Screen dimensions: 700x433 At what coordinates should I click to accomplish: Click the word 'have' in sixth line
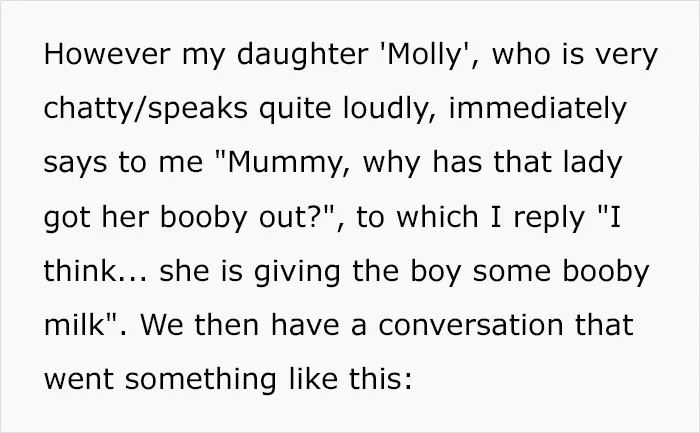305,325
